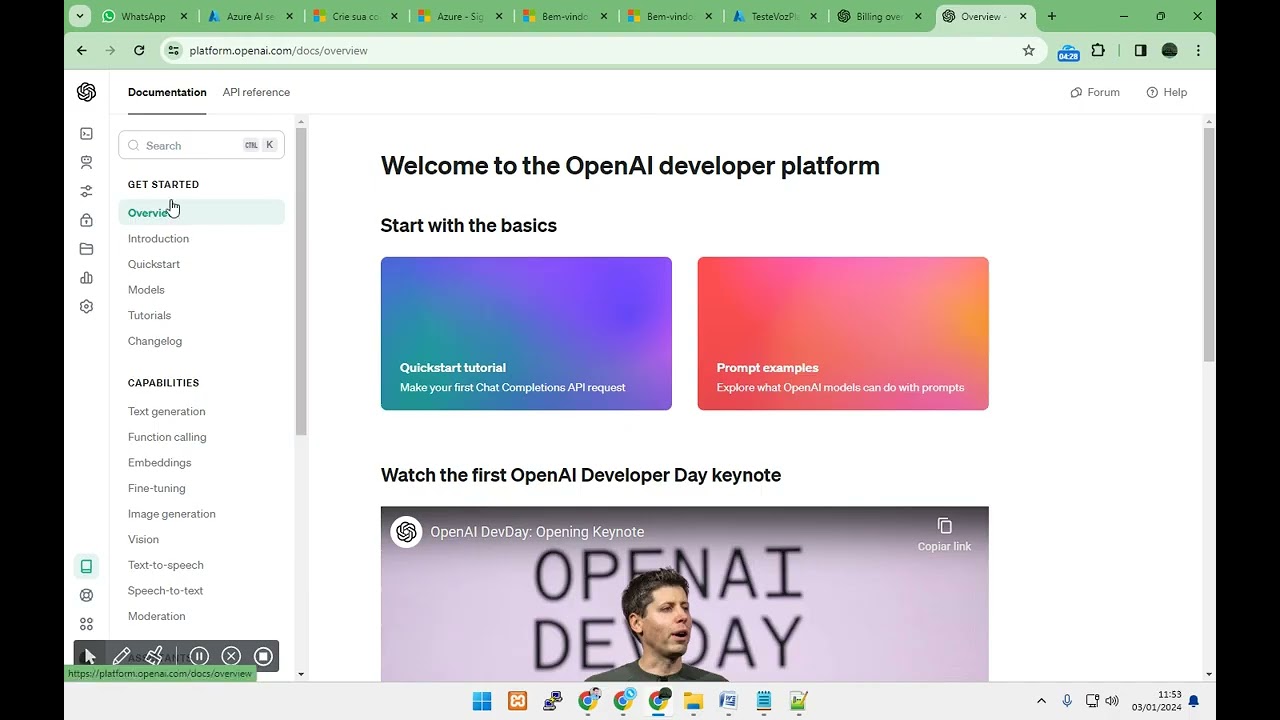Viewport: 1280px width, 720px height.
Task: Open the Tutorials docs page
Action: pyautogui.click(x=149, y=315)
